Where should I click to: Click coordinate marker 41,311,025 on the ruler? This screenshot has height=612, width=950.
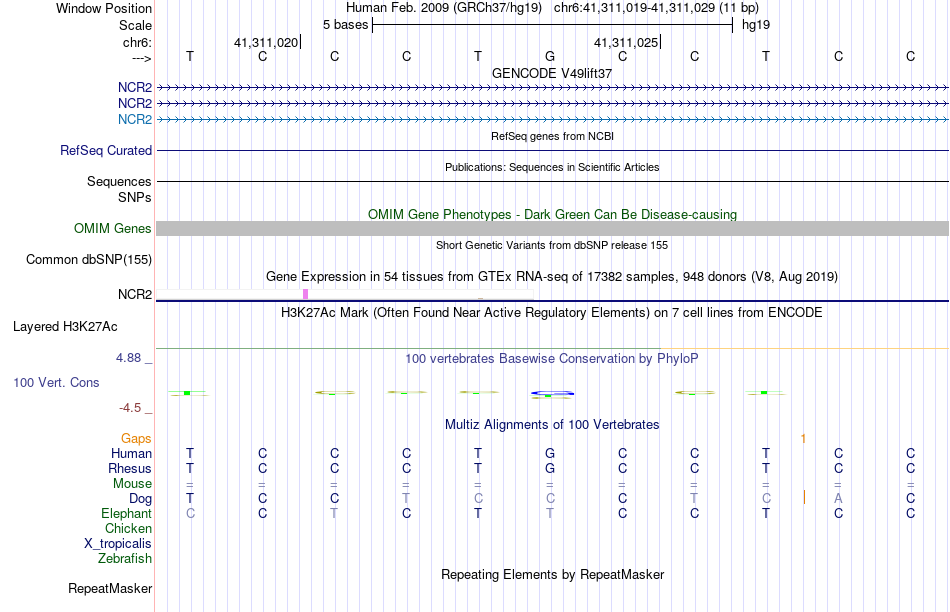coord(626,42)
